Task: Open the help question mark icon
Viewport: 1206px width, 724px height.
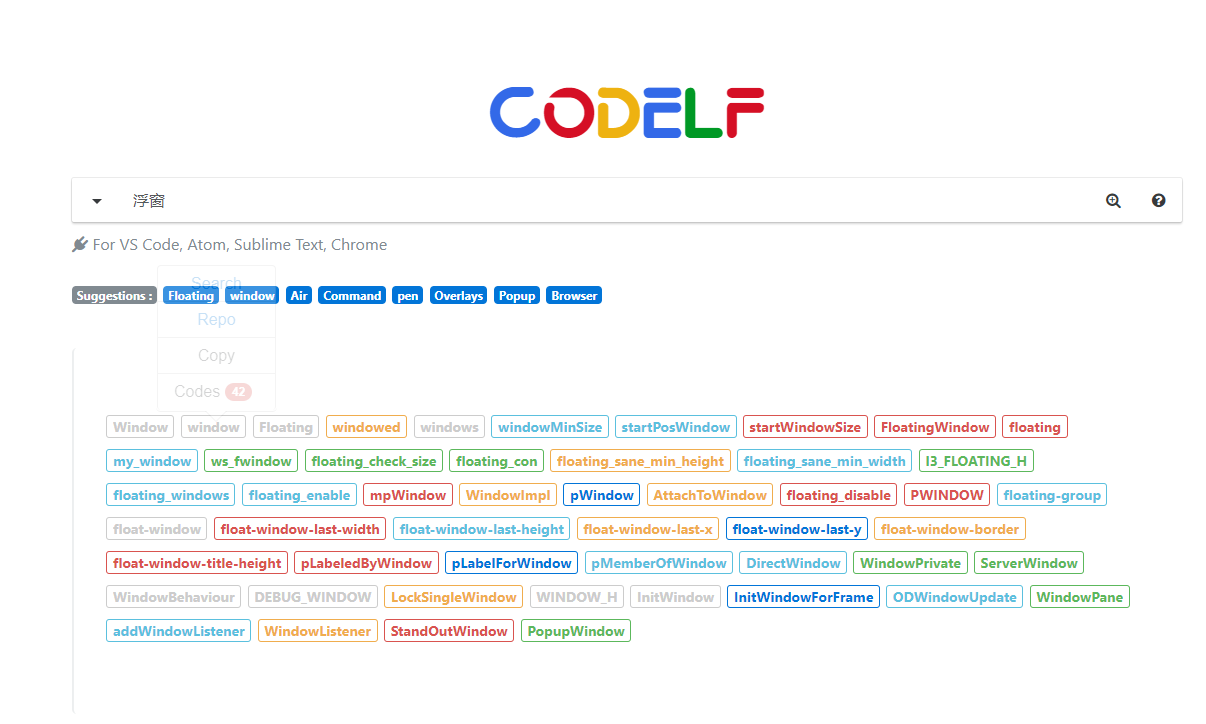Action: click(x=1158, y=201)
